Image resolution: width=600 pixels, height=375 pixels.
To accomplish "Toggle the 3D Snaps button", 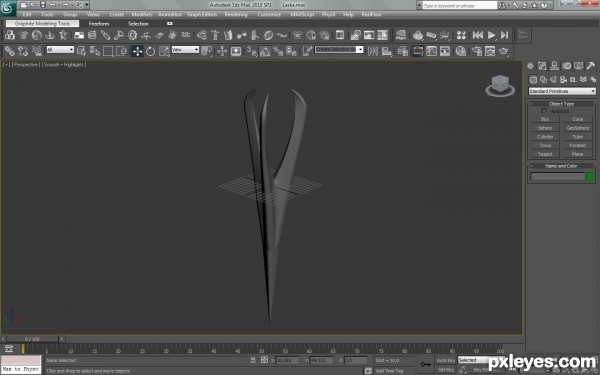I will pyautogui.click(x=251, y=51).
